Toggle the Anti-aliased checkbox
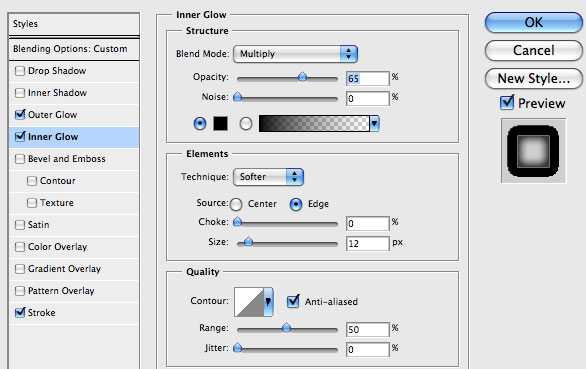 click(x=293, y=301)
